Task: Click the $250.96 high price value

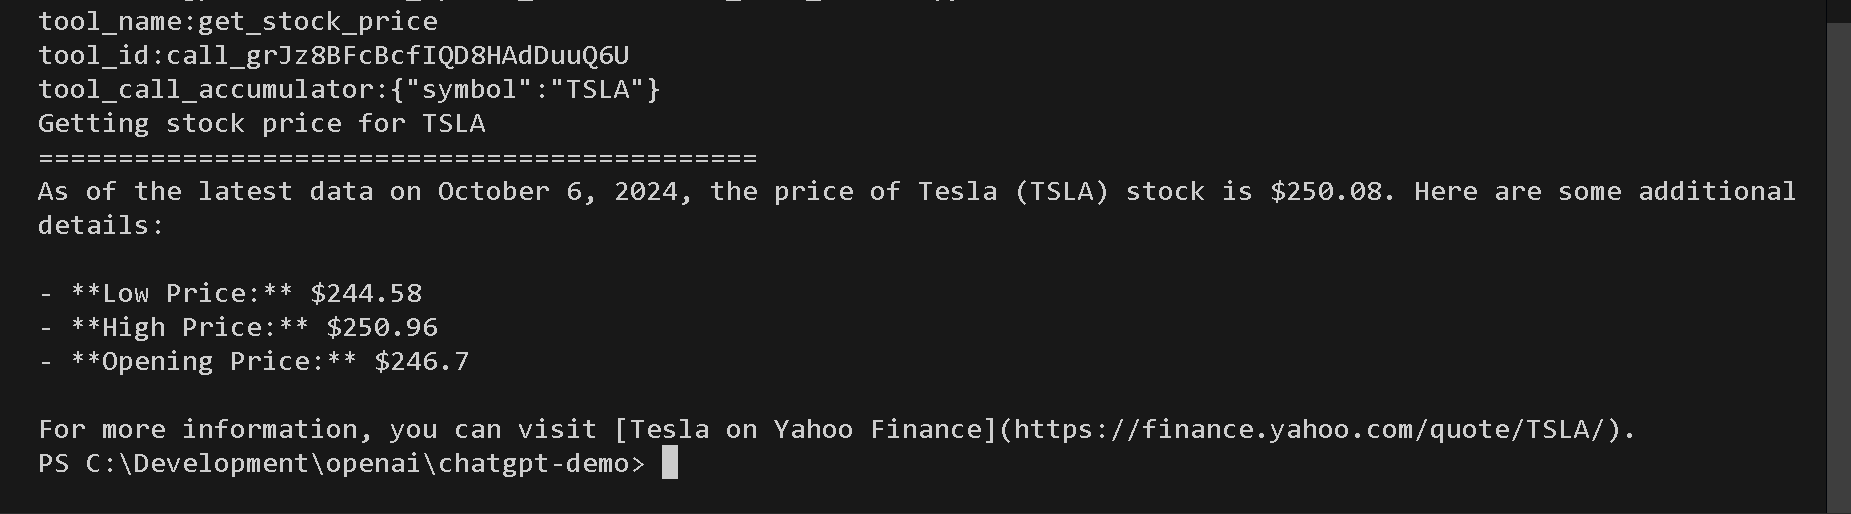Action: point(382,328)
